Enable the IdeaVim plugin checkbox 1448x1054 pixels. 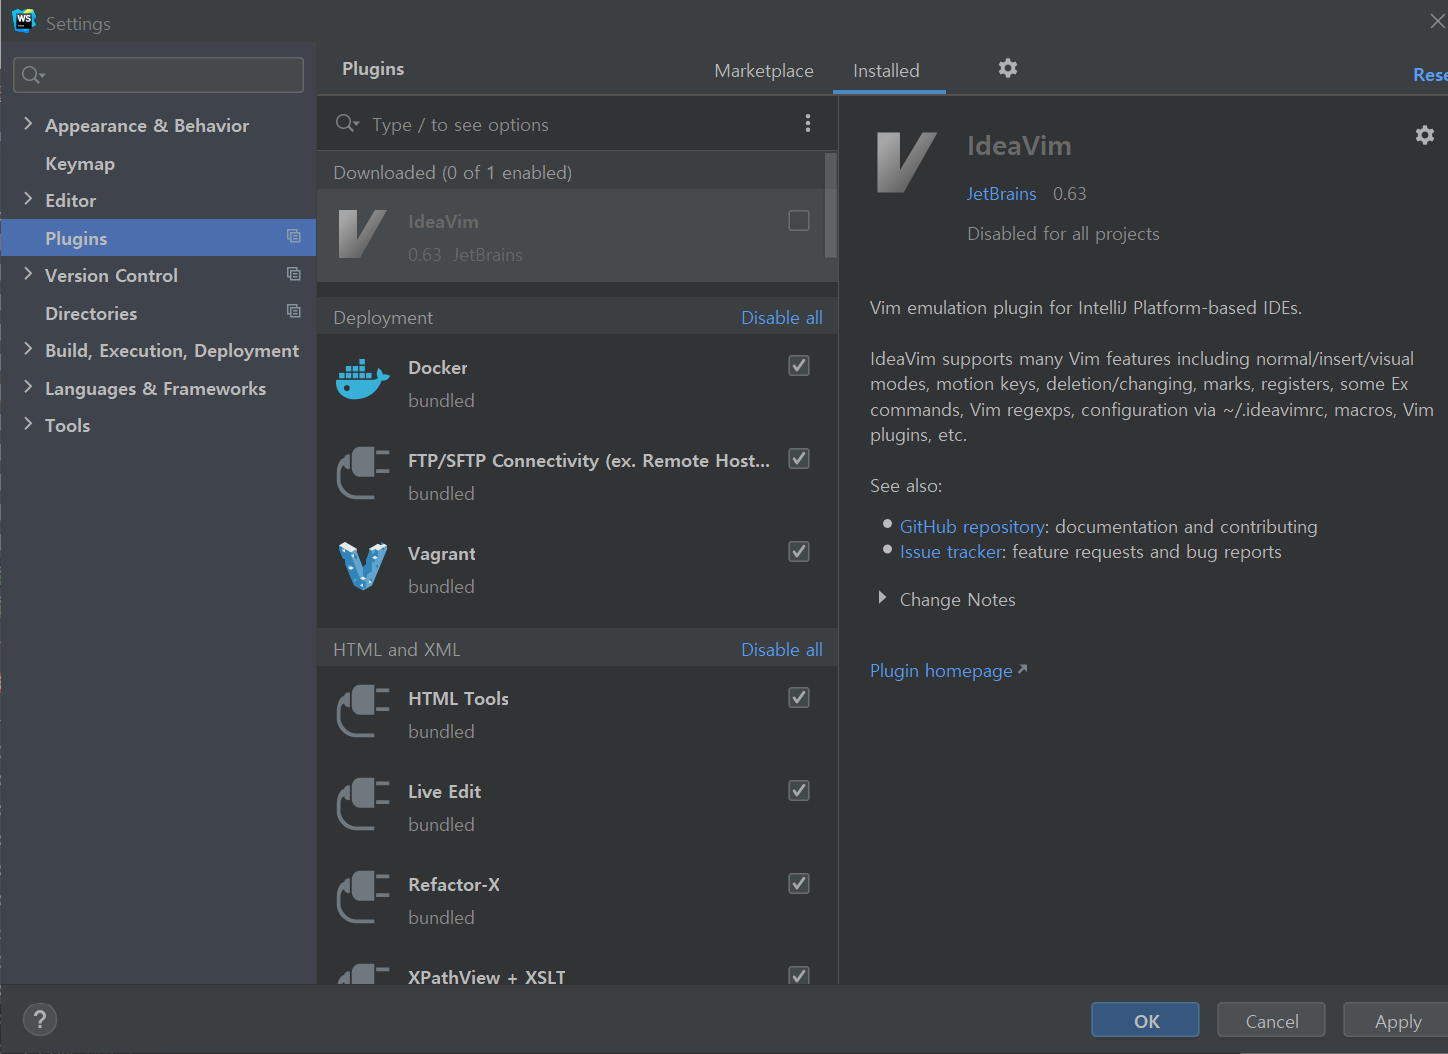pos(799,220)
